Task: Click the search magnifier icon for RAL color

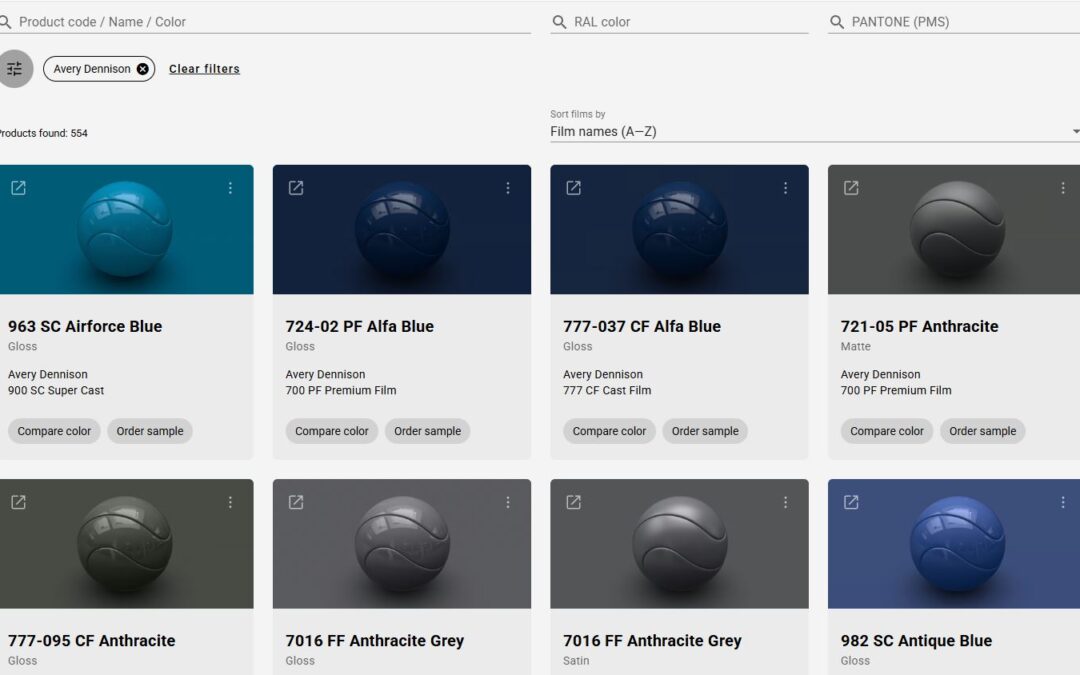Action: coord(559,22)
